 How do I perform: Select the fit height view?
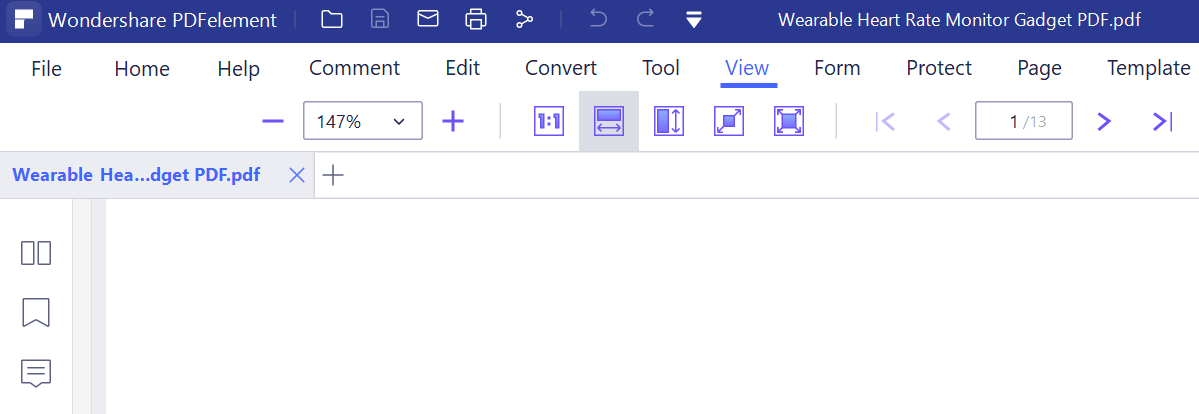point(668,121)
